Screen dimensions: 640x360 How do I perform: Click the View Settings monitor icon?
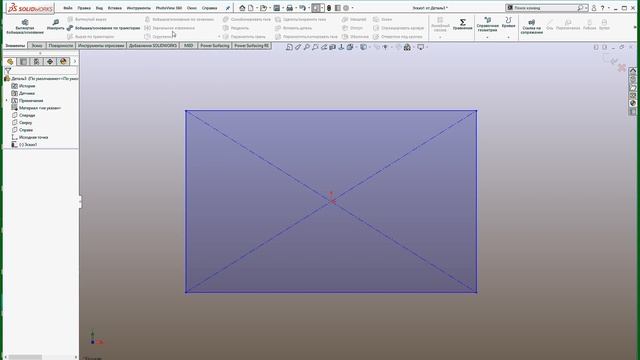tap(420, 47)
